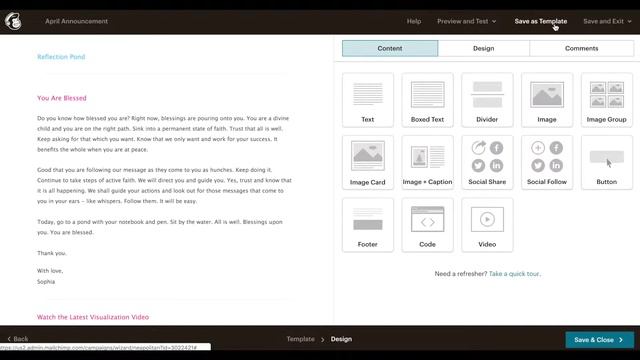Screen dimensions: 640x360
Task: Click the Thank you line
Action: (x=51, y=253)
